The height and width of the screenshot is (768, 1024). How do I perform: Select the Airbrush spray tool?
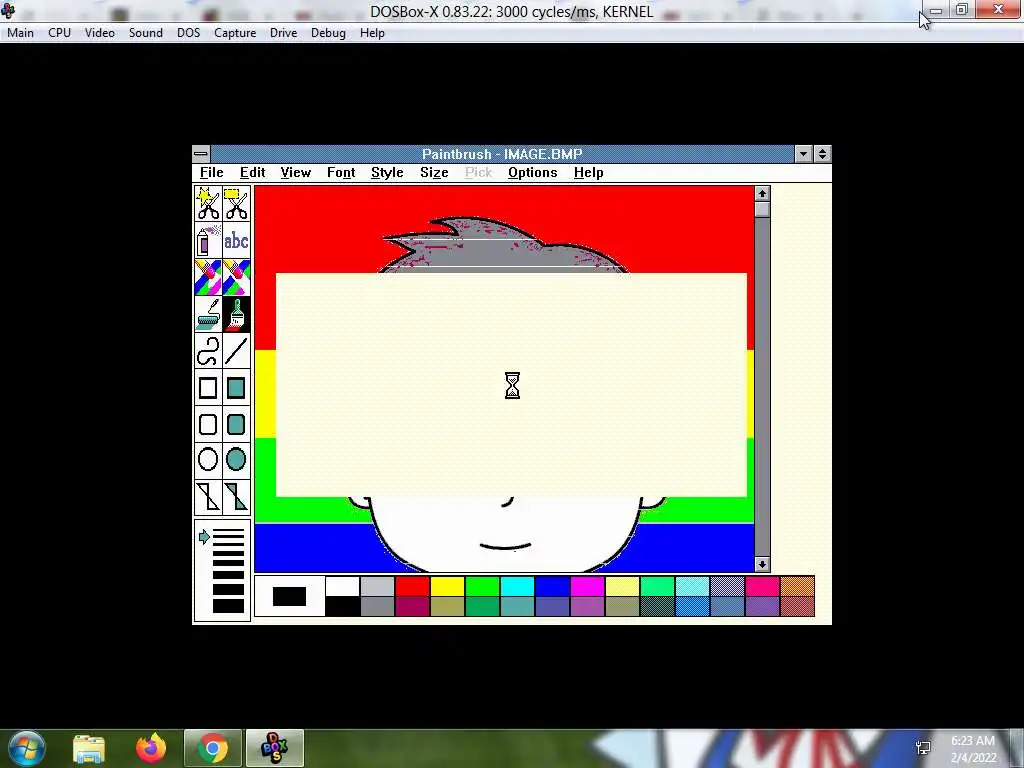tap(208, 240)
